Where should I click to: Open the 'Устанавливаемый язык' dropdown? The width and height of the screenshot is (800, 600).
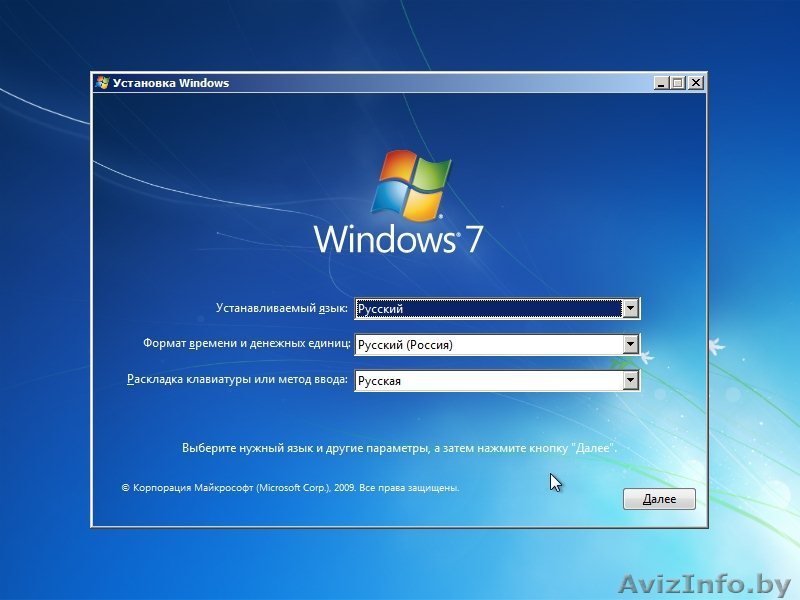coord(631,308)
